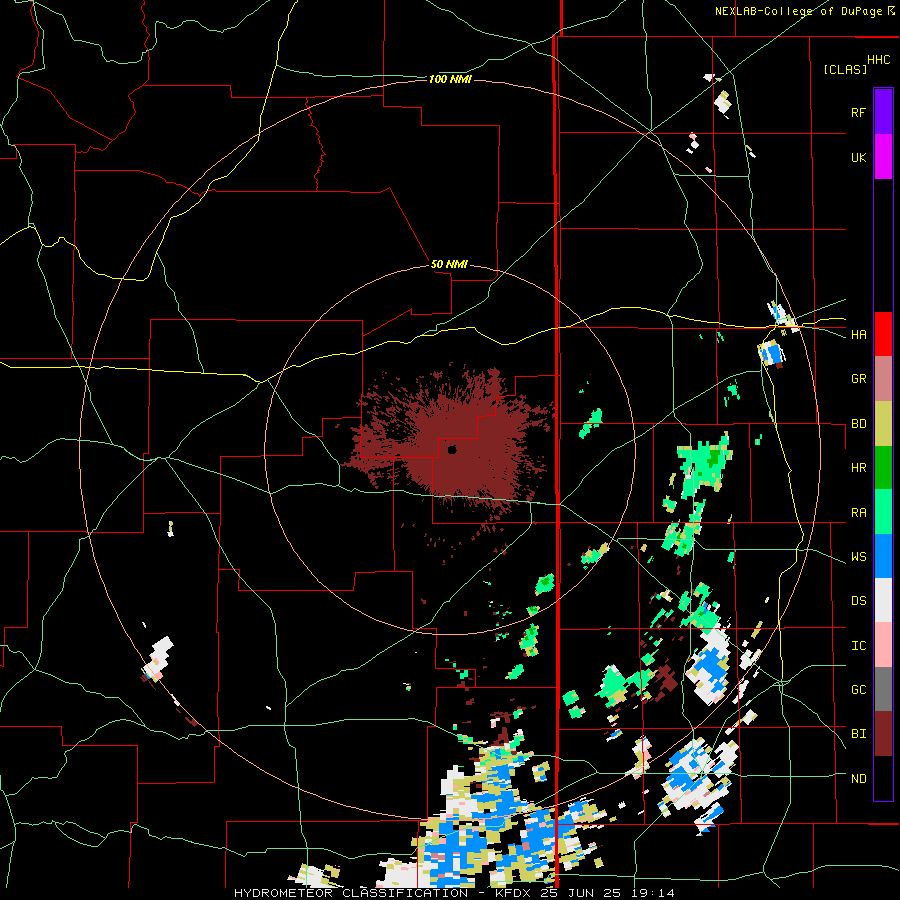Viewport: 900px width, 900px height.
Task: Click the NEXLAB-College of DuPage credit text
Action: [798, 11]
